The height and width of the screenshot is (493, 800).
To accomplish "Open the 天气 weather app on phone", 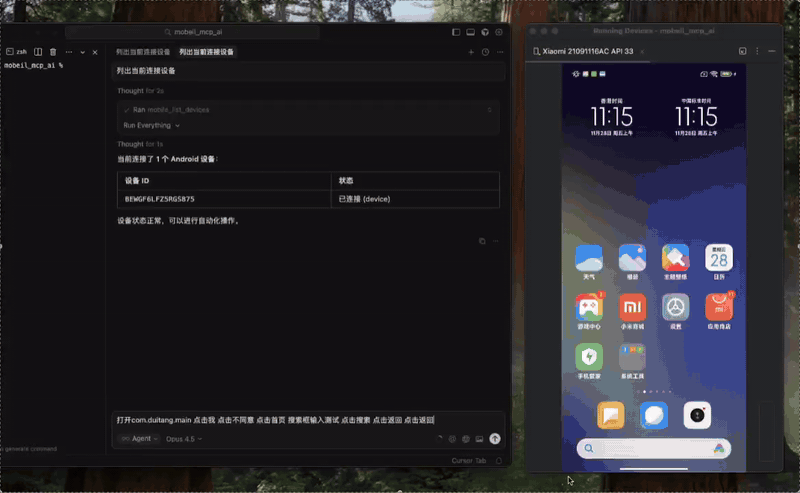I will (x=589, y=262).
